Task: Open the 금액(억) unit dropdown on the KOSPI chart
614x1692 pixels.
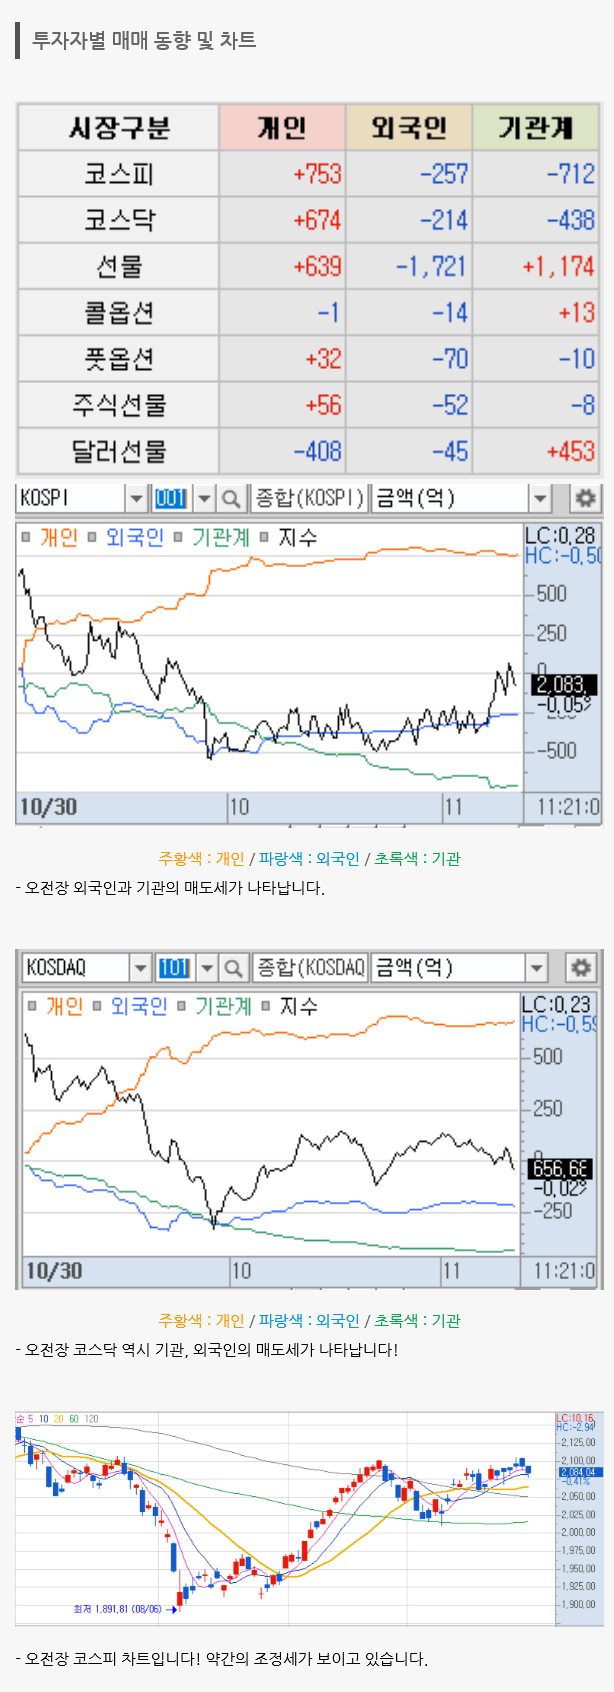Action: coord(540,498)
